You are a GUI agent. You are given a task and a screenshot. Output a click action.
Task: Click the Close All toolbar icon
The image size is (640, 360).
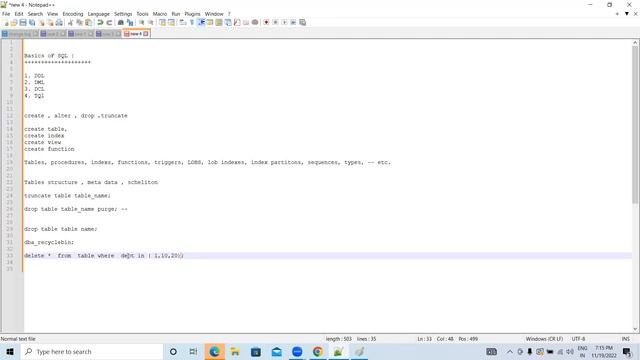pyautogui.click(x=50, y=22)
